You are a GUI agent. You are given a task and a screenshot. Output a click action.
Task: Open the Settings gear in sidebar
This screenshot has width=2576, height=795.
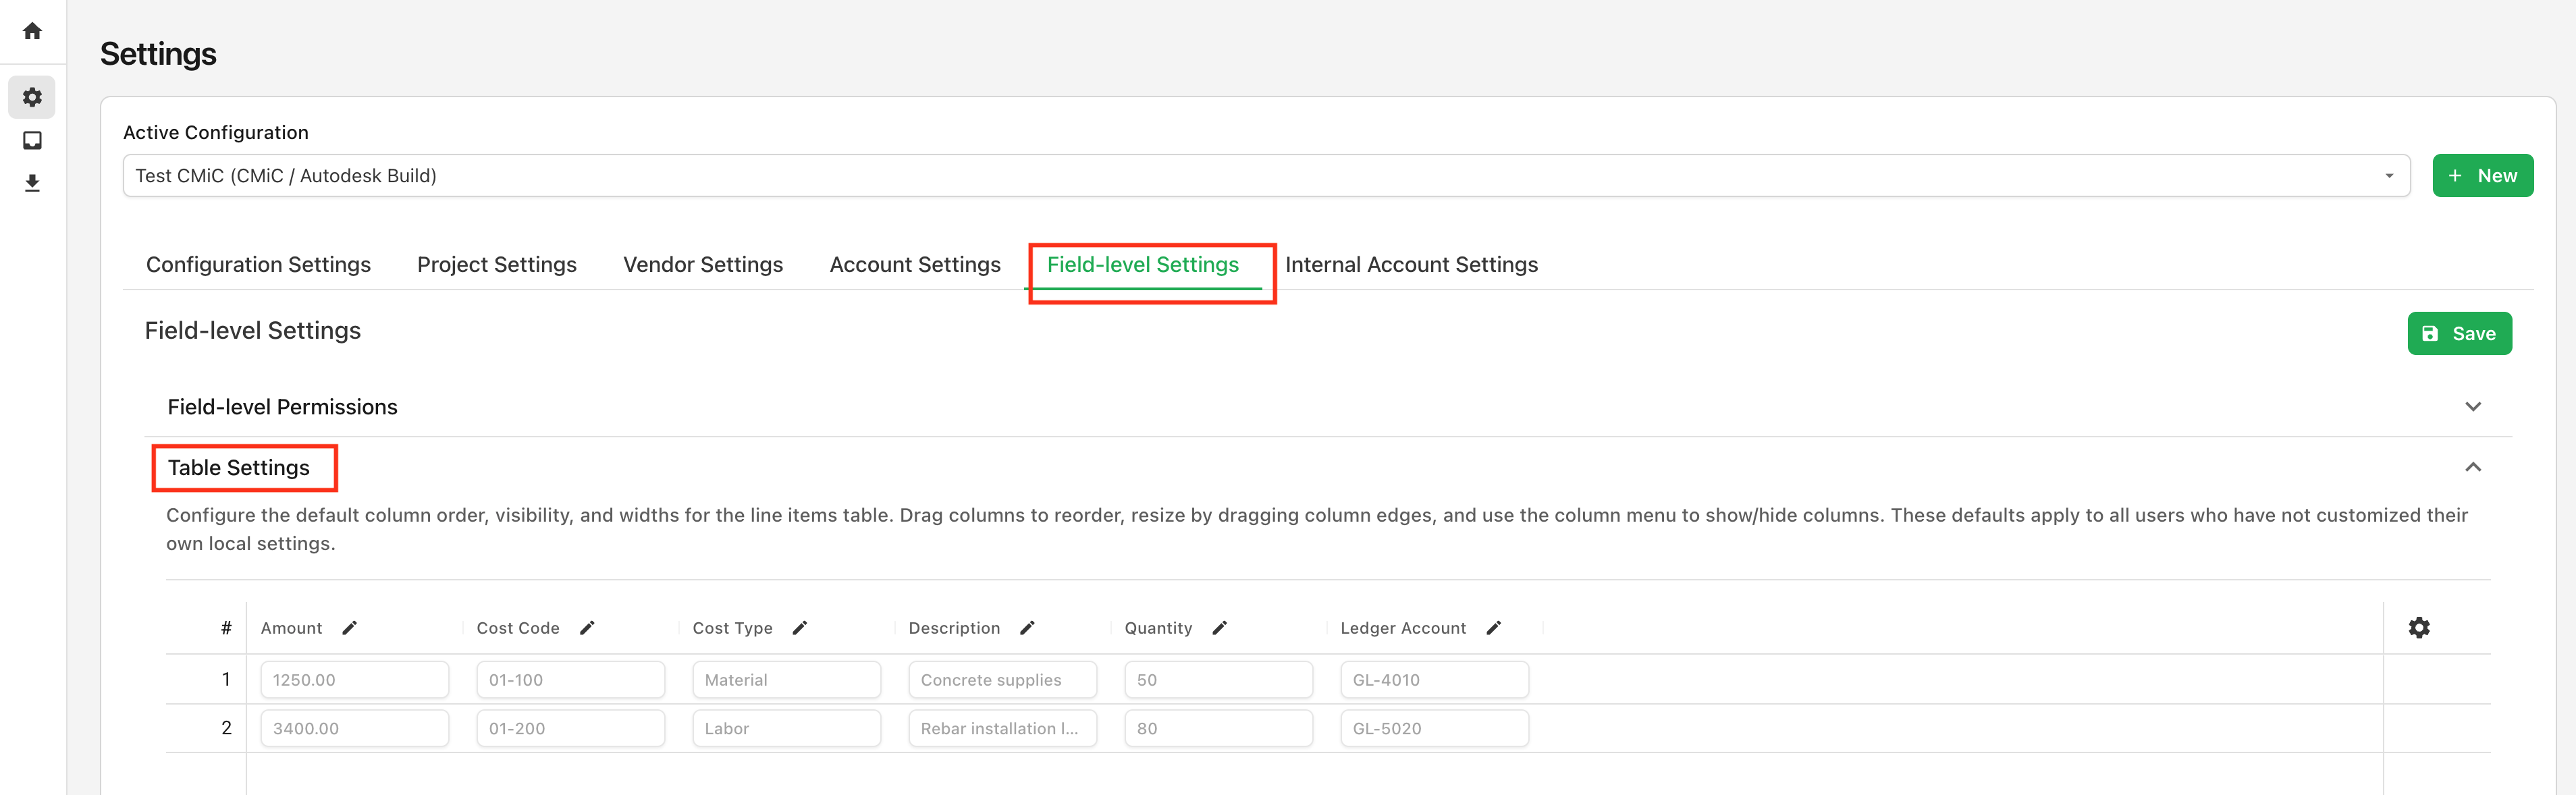(32, 97)
